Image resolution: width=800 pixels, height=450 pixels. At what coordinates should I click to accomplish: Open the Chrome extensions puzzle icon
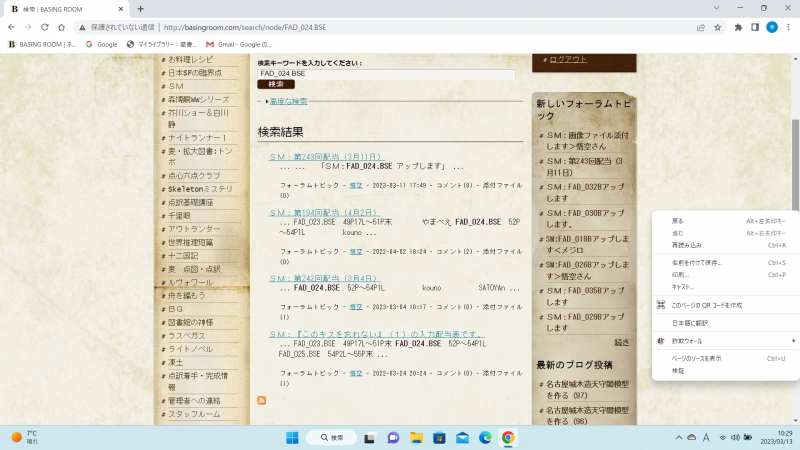tap(738, 27)
